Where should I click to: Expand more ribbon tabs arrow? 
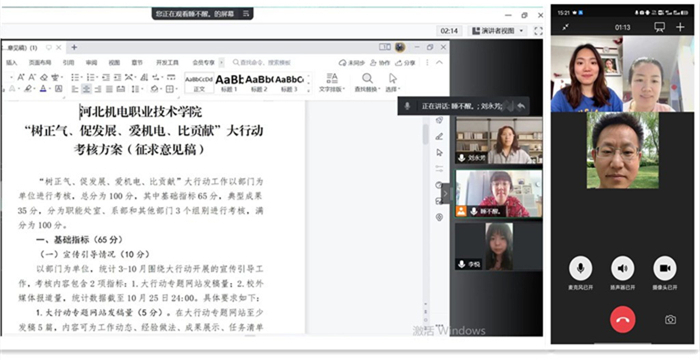[x=222, y=63]
